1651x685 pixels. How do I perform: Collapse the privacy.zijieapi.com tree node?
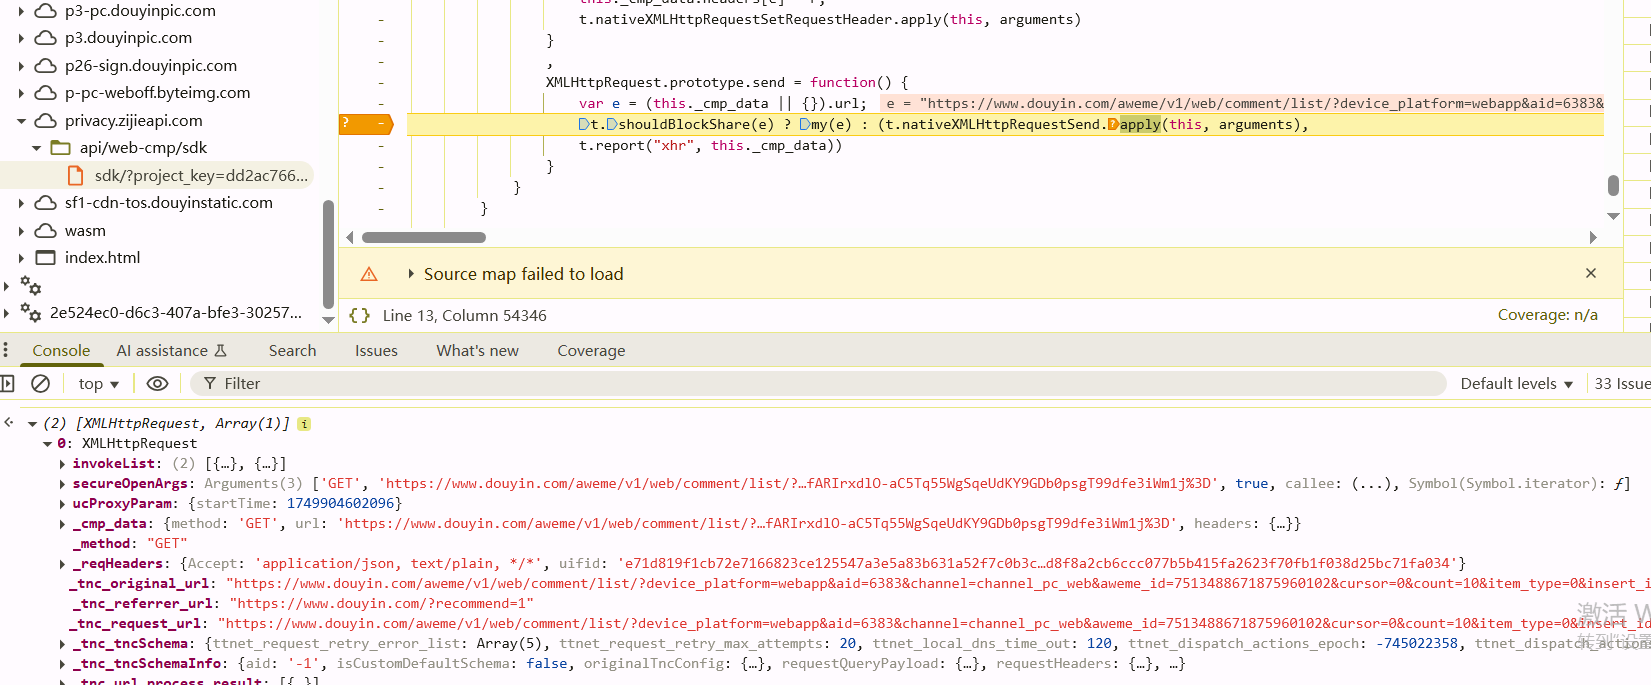coord(21,121)
